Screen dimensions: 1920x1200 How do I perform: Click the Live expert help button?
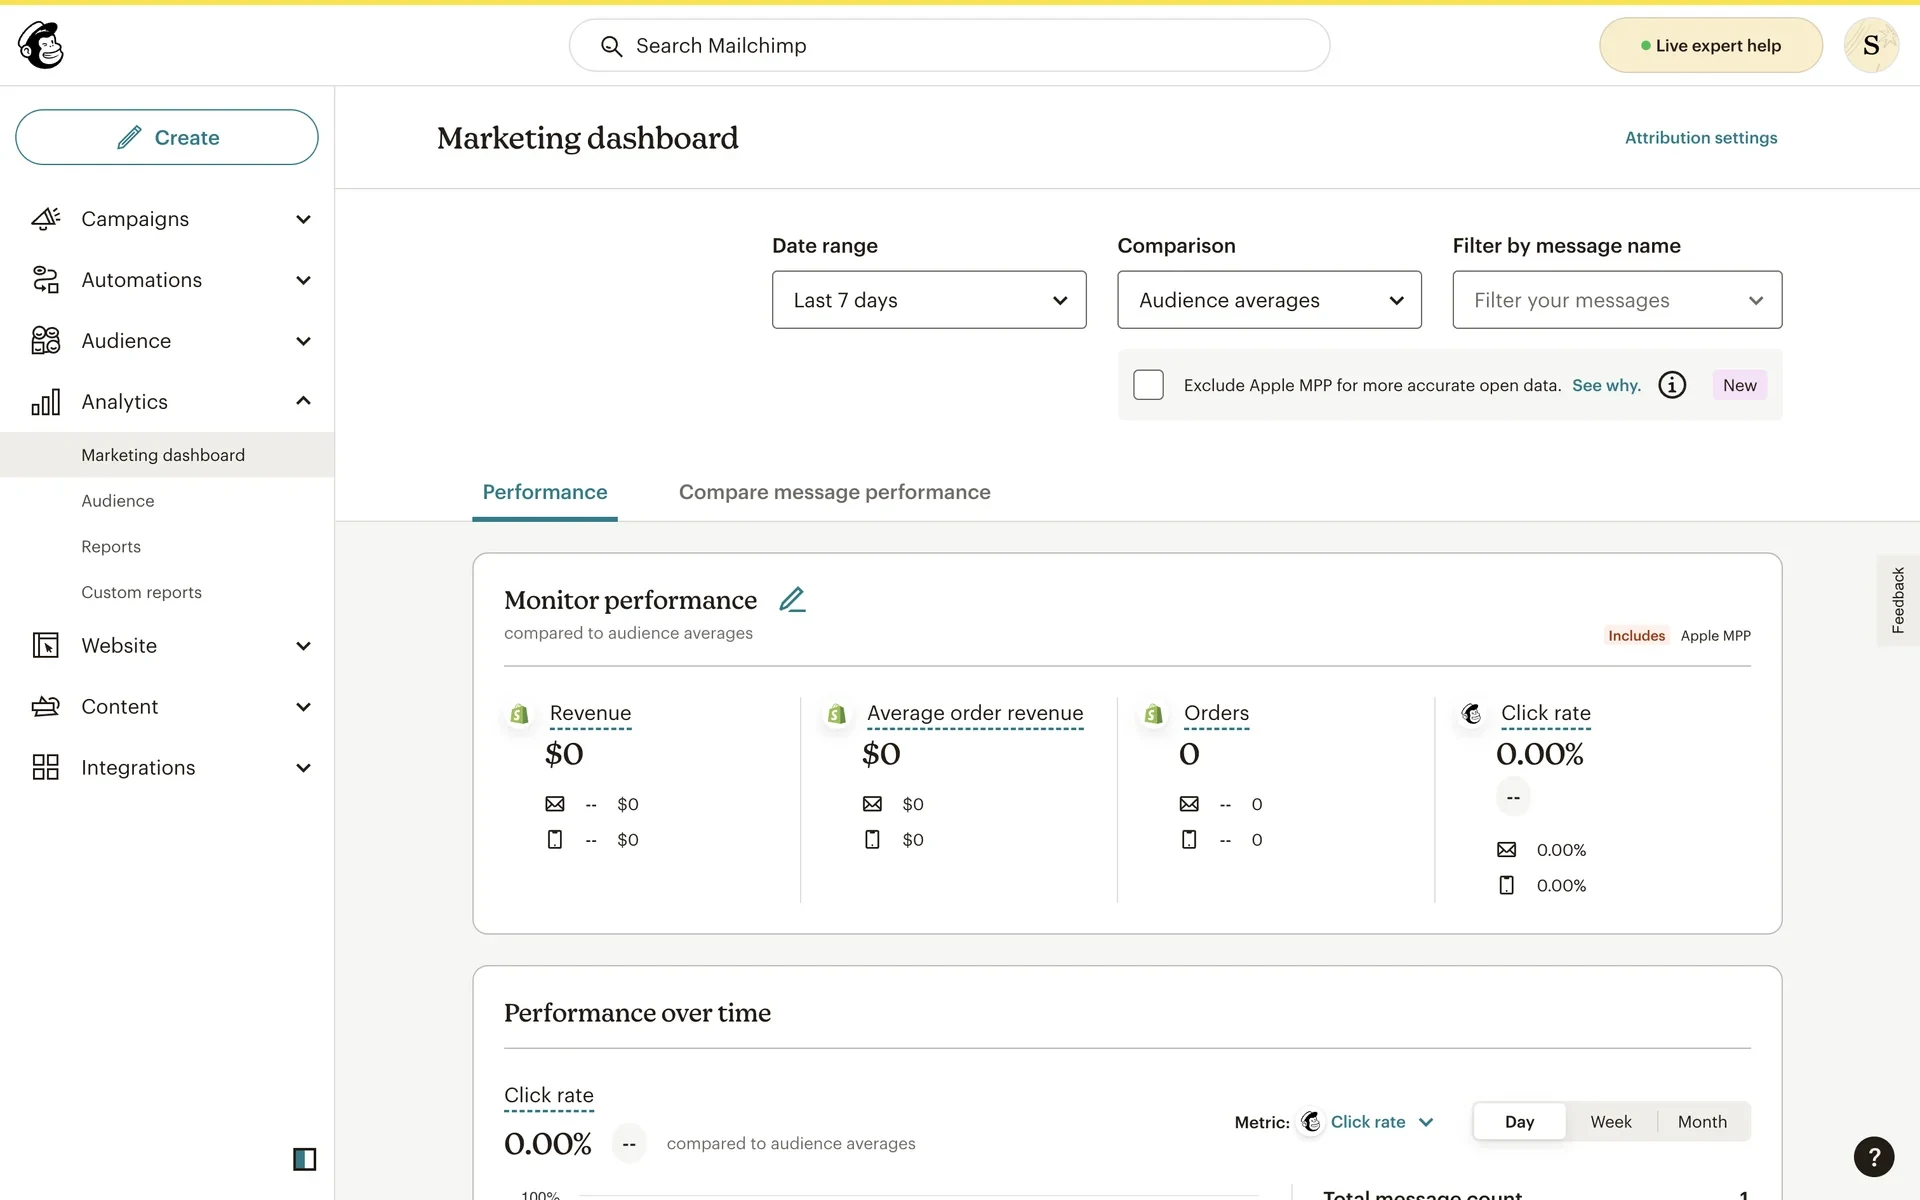pyautogui.click(x=1710, y=45)
